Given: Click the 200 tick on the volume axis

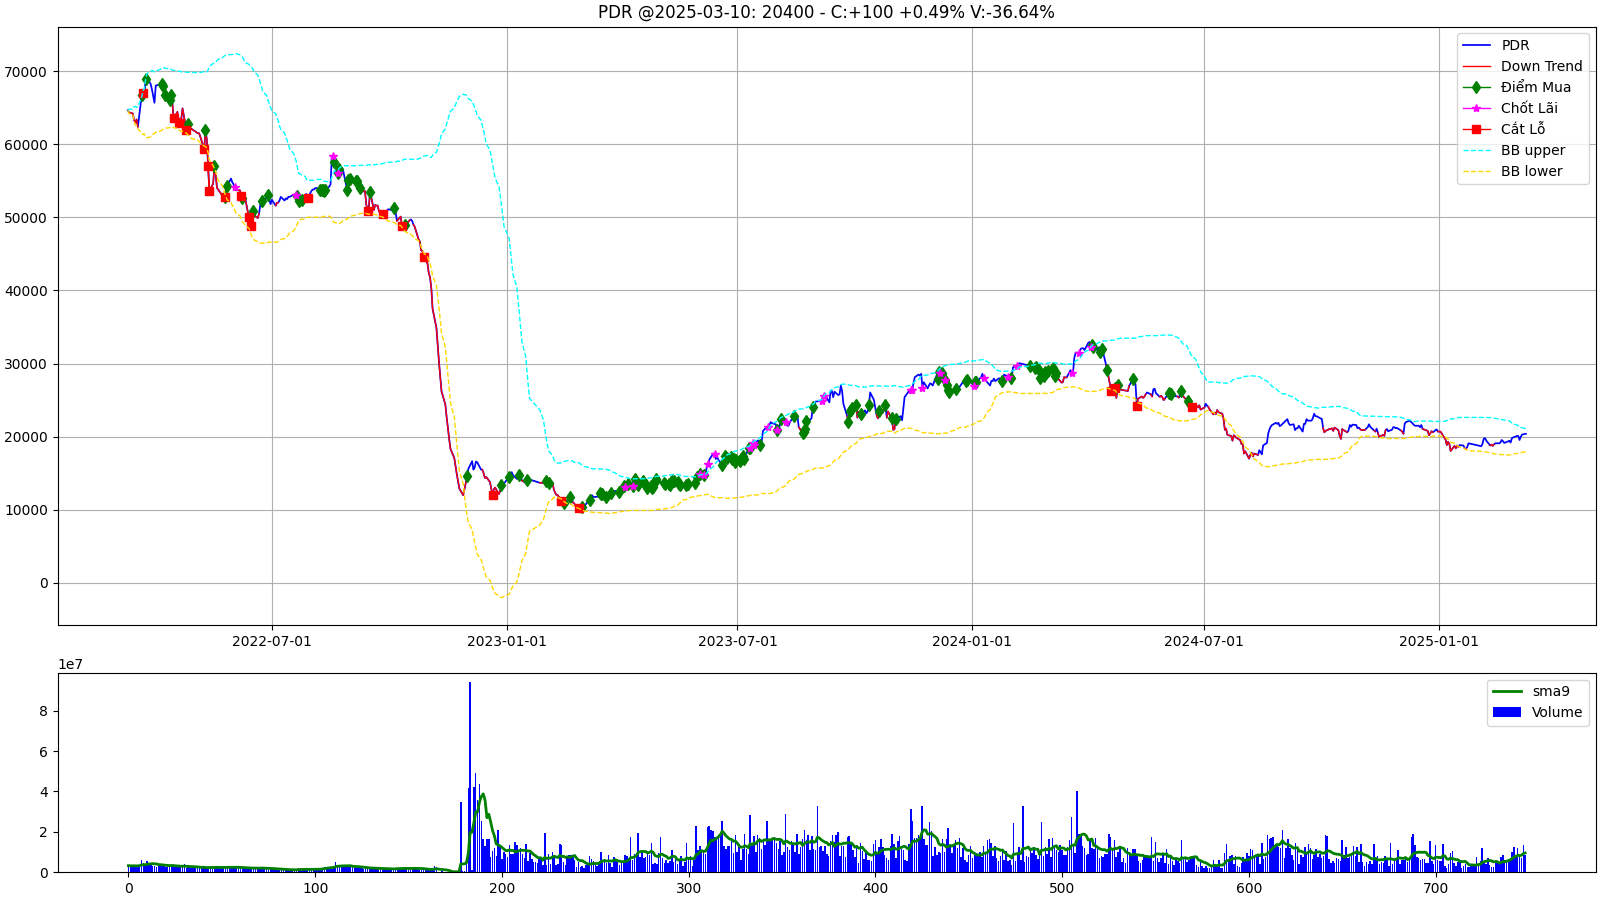Looking at the screenshot, I should [x=502, y=888].
